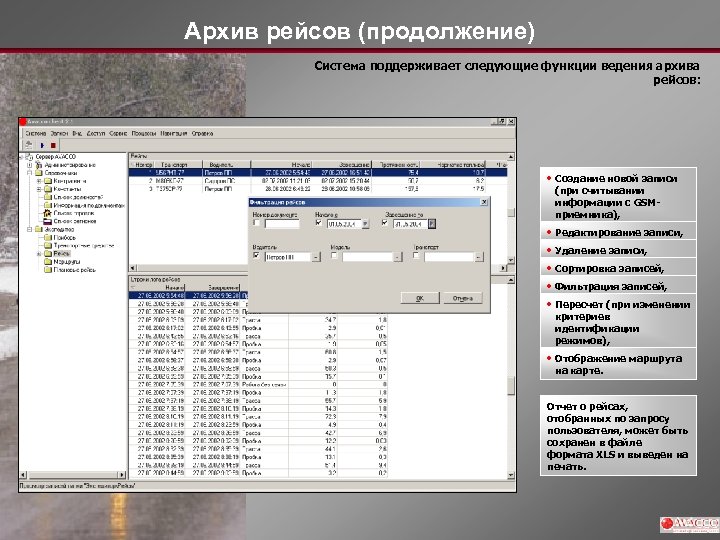Image resolution: width=720 pixels, height=540 pixels.
Task: Open the Сервис menu
Action: [x=118, y=133]
